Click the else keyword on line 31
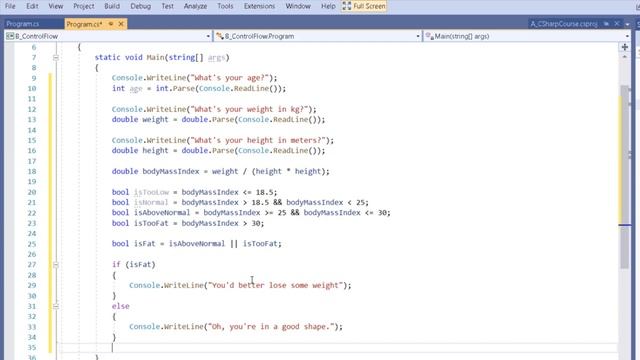The image size is (640, 360). [x=121, y=306]
